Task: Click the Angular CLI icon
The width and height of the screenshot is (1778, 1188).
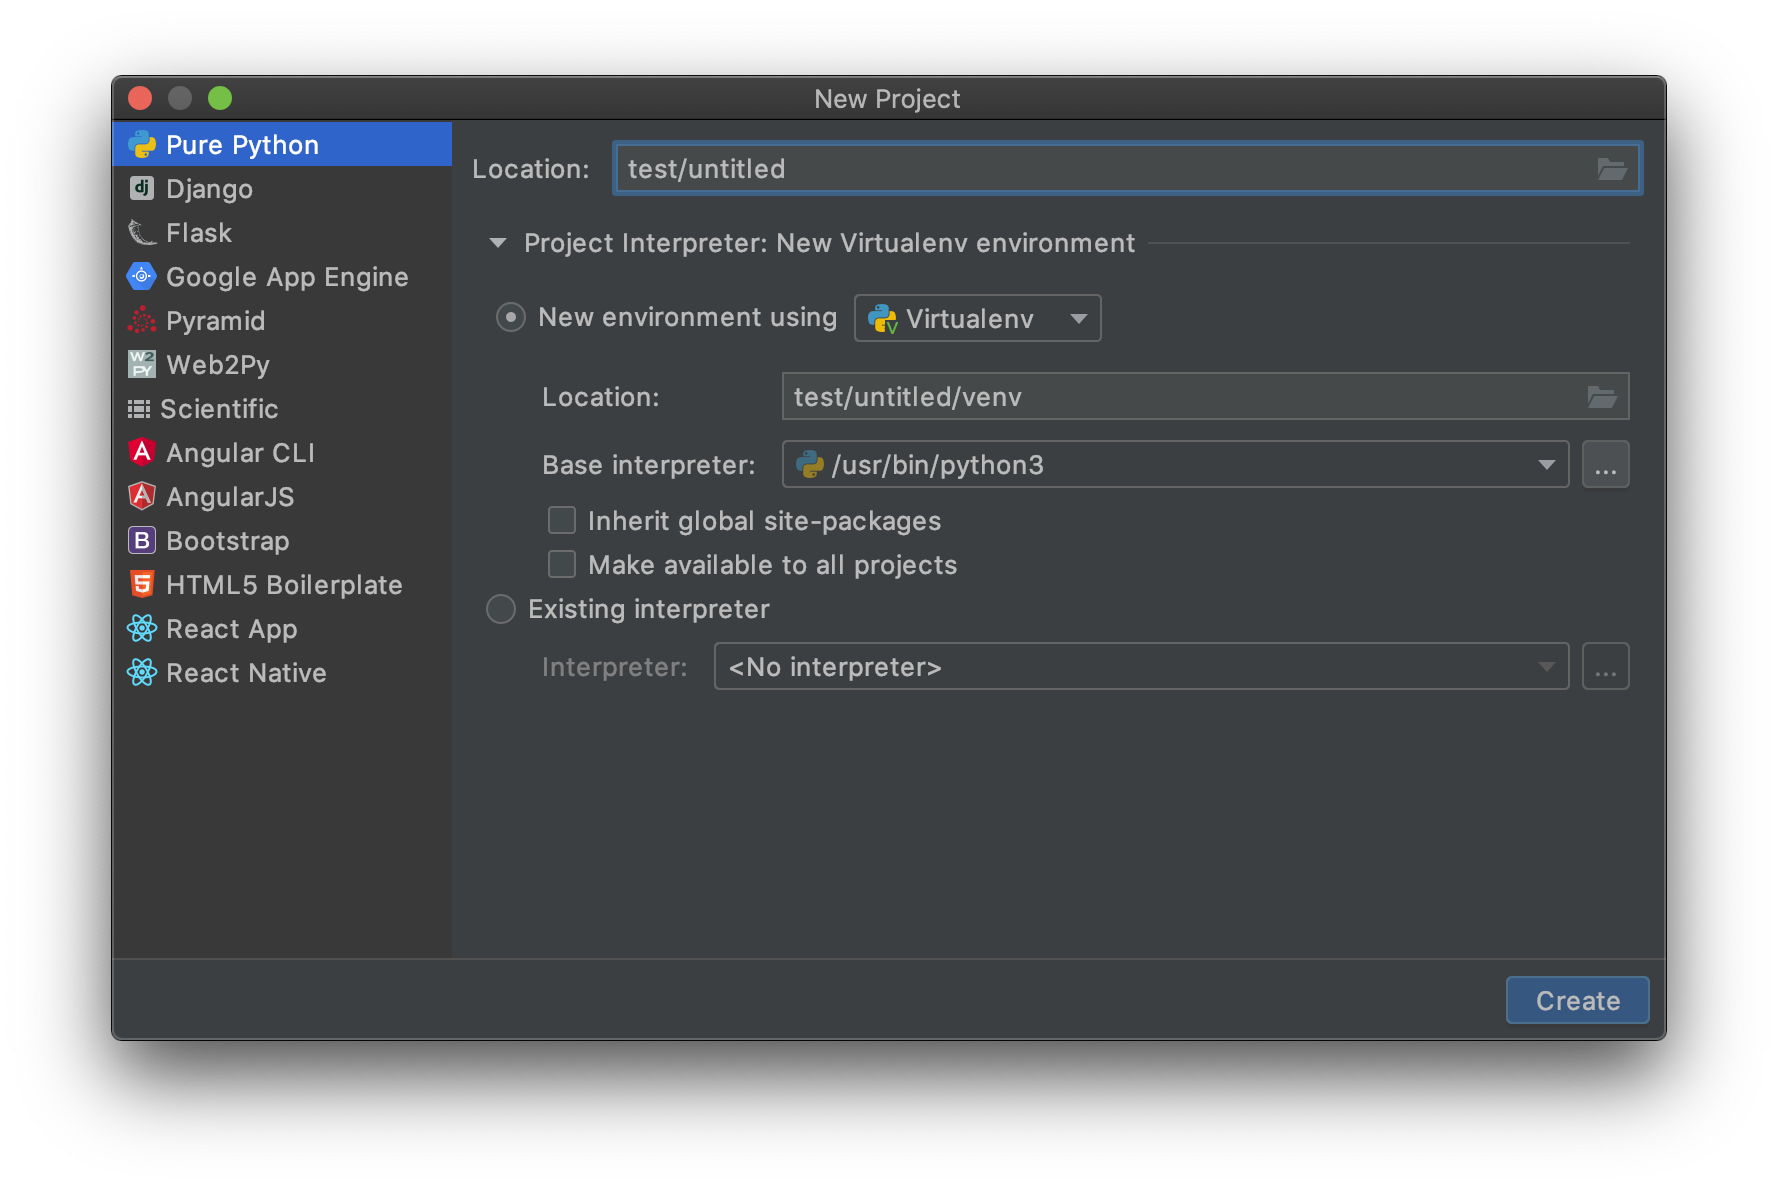Action: click(142, 452)
